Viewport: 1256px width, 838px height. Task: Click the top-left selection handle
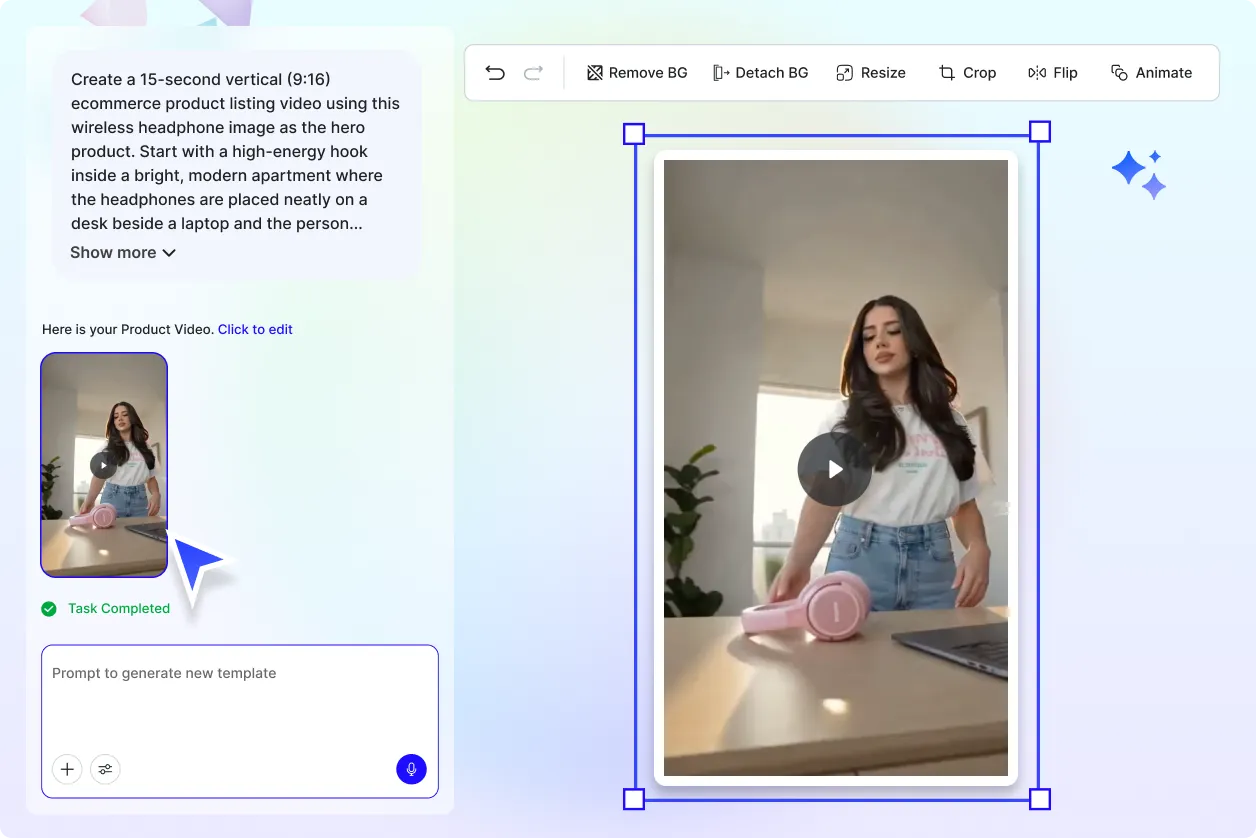(634, 134)
